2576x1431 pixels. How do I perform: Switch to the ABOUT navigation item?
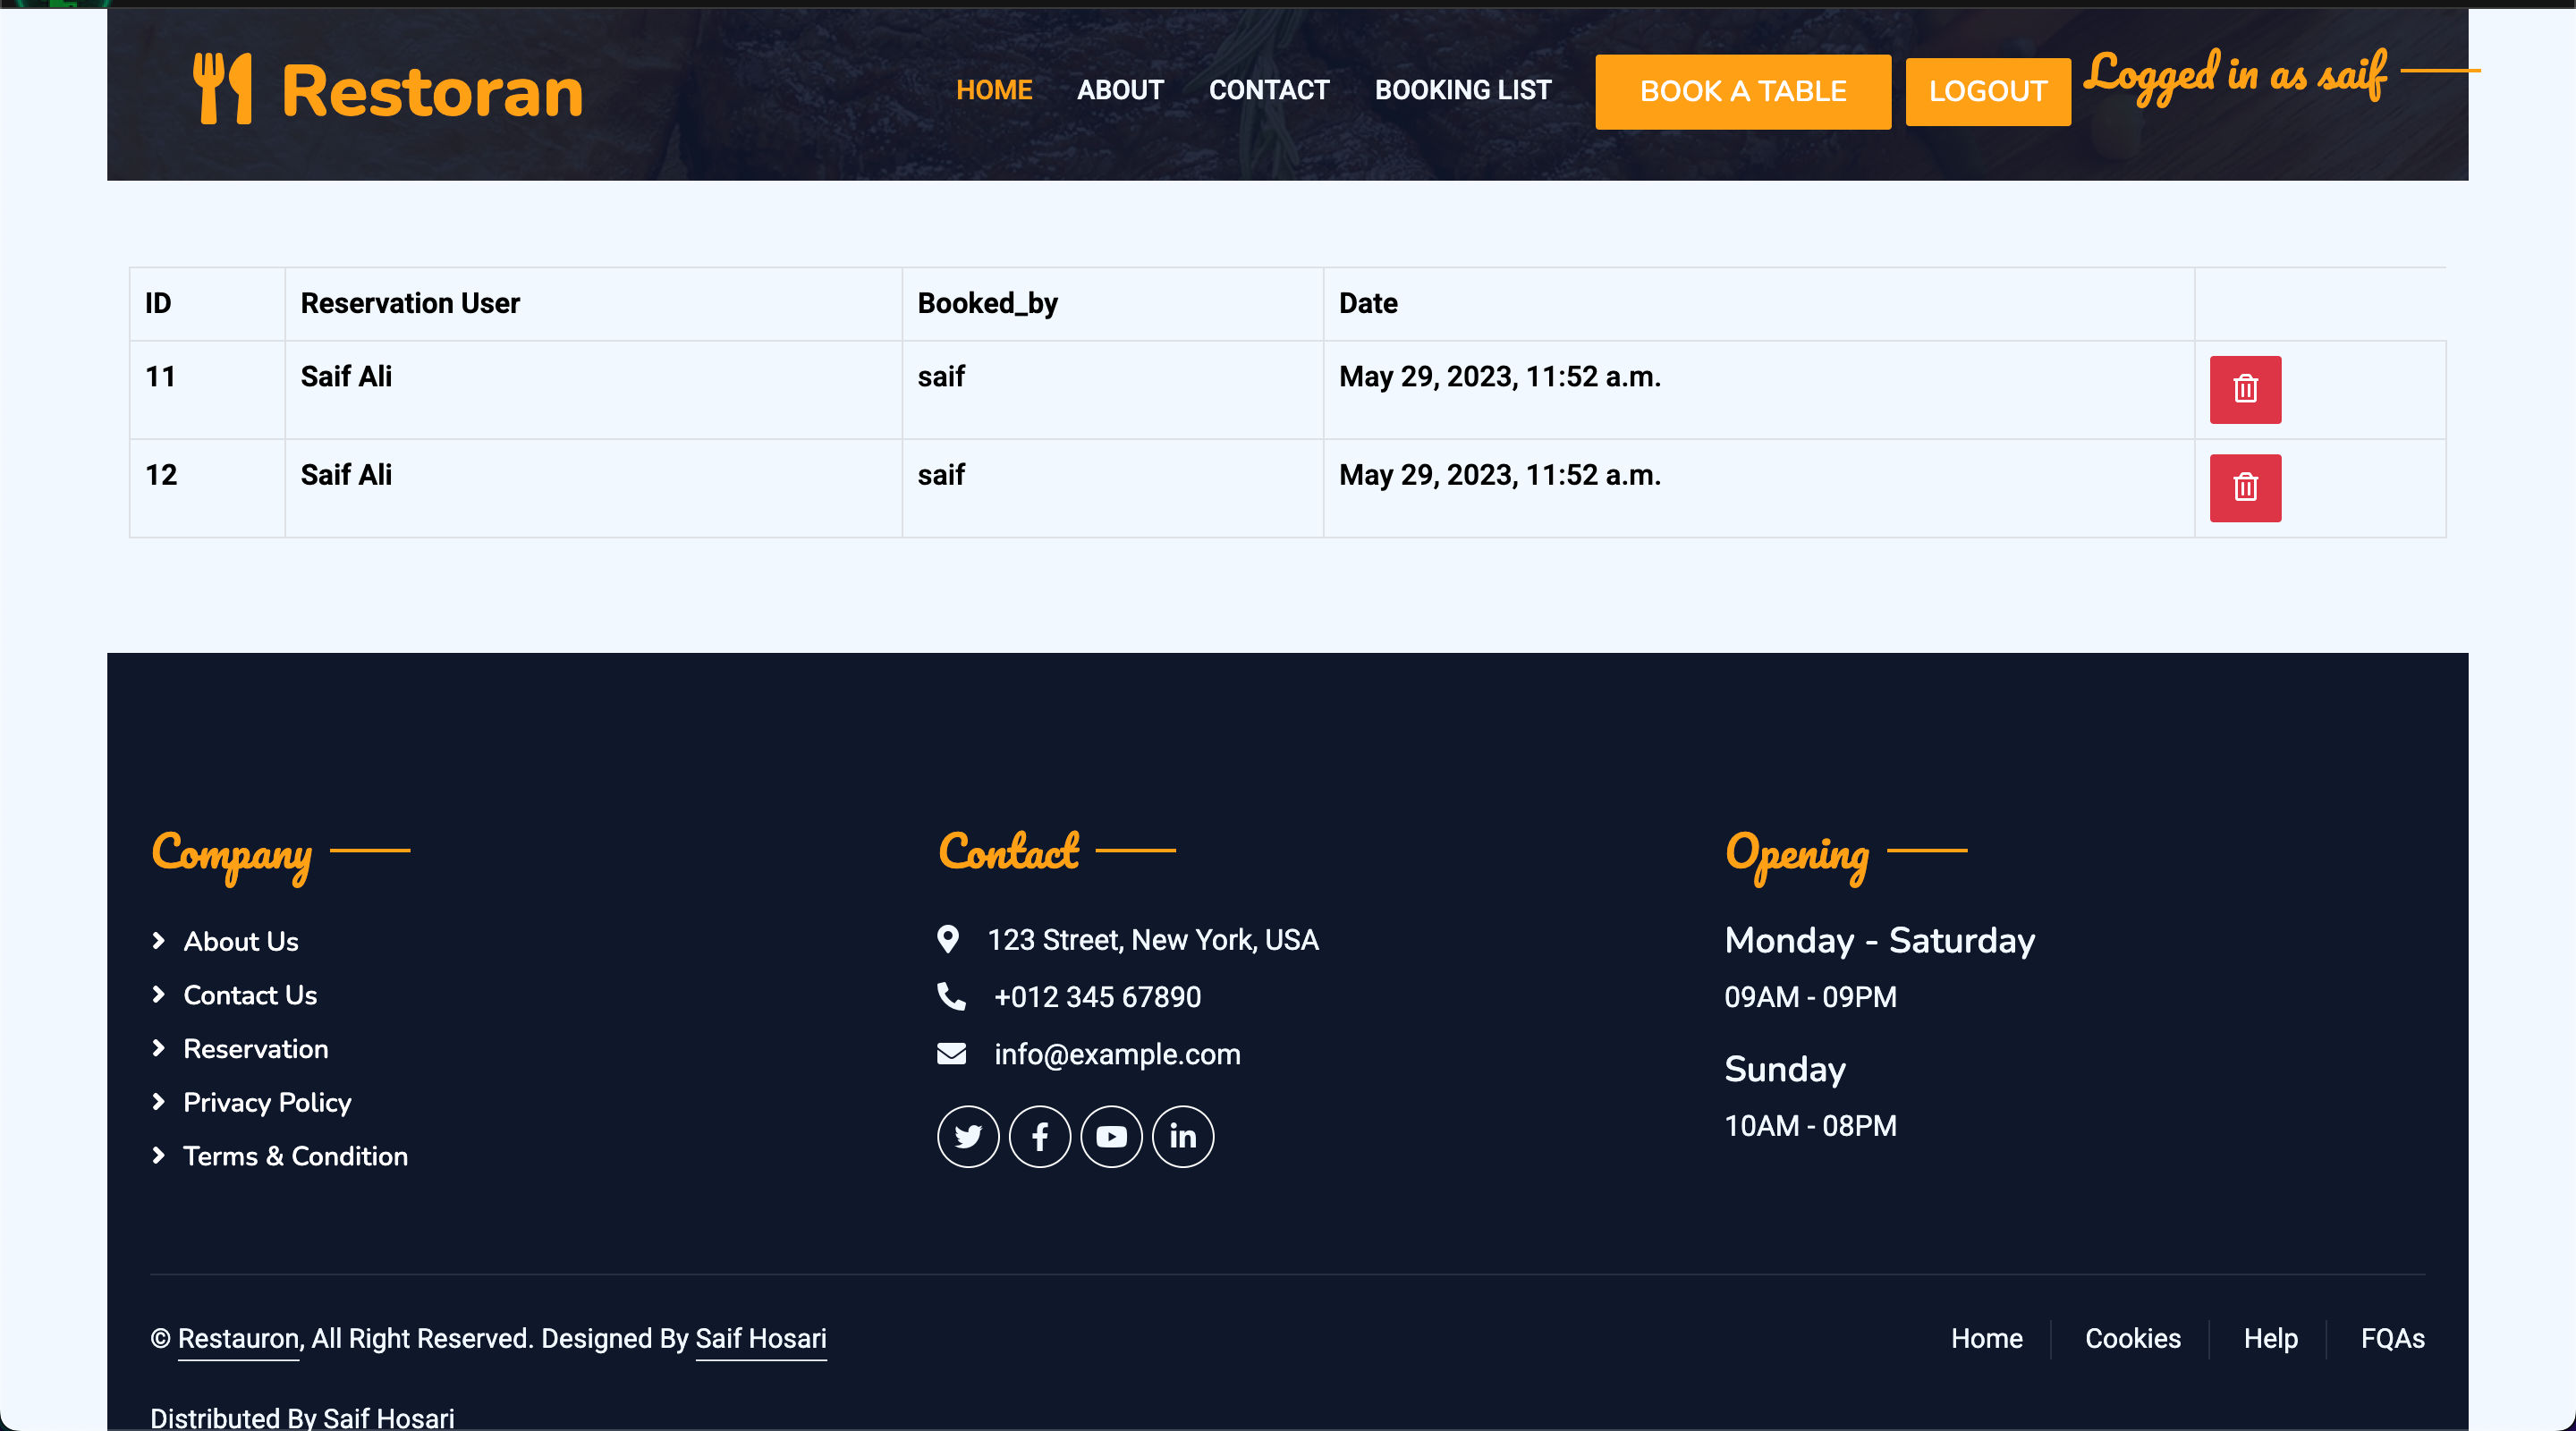1120,90
